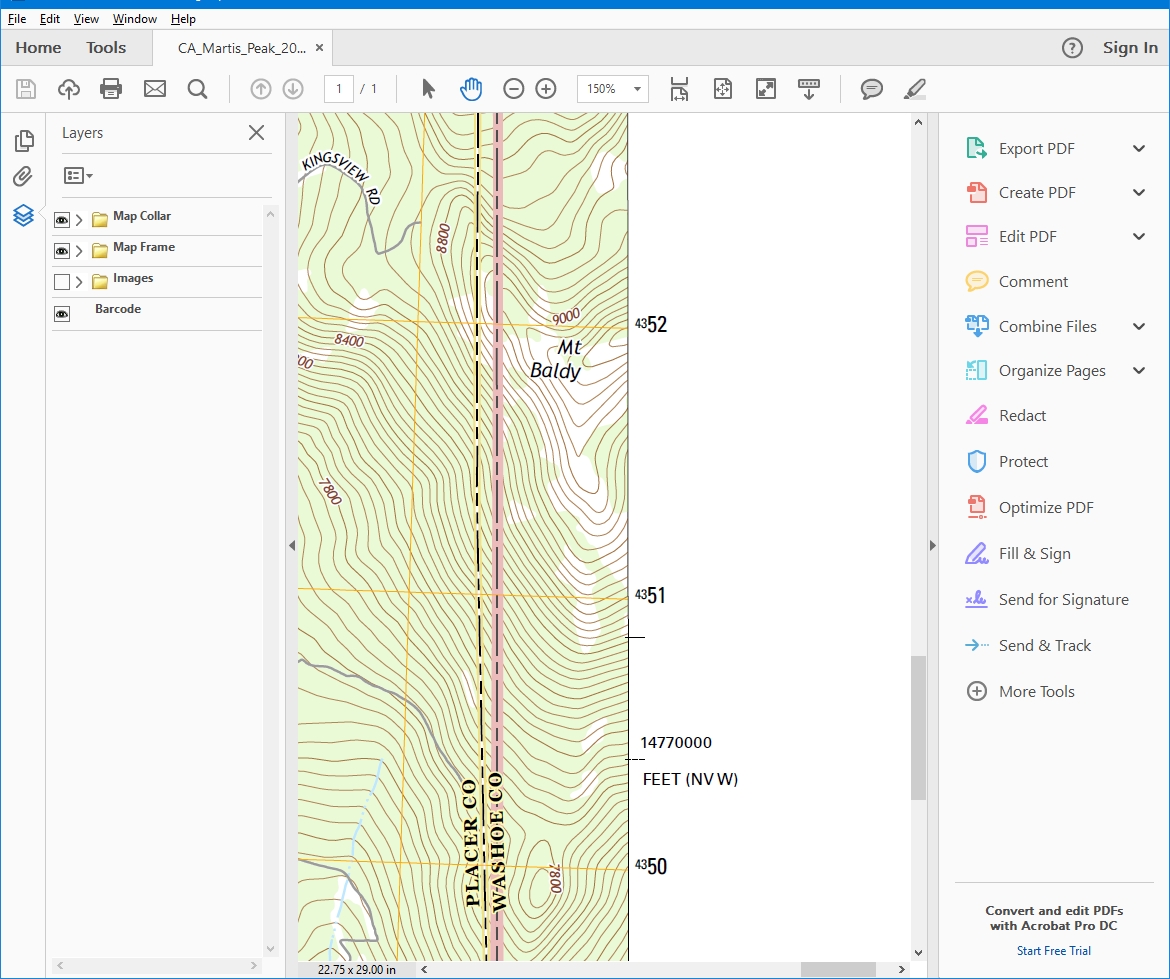Add a comment with sticky note tool
The width and height of the screenshot is (1170, 979).
872,89
